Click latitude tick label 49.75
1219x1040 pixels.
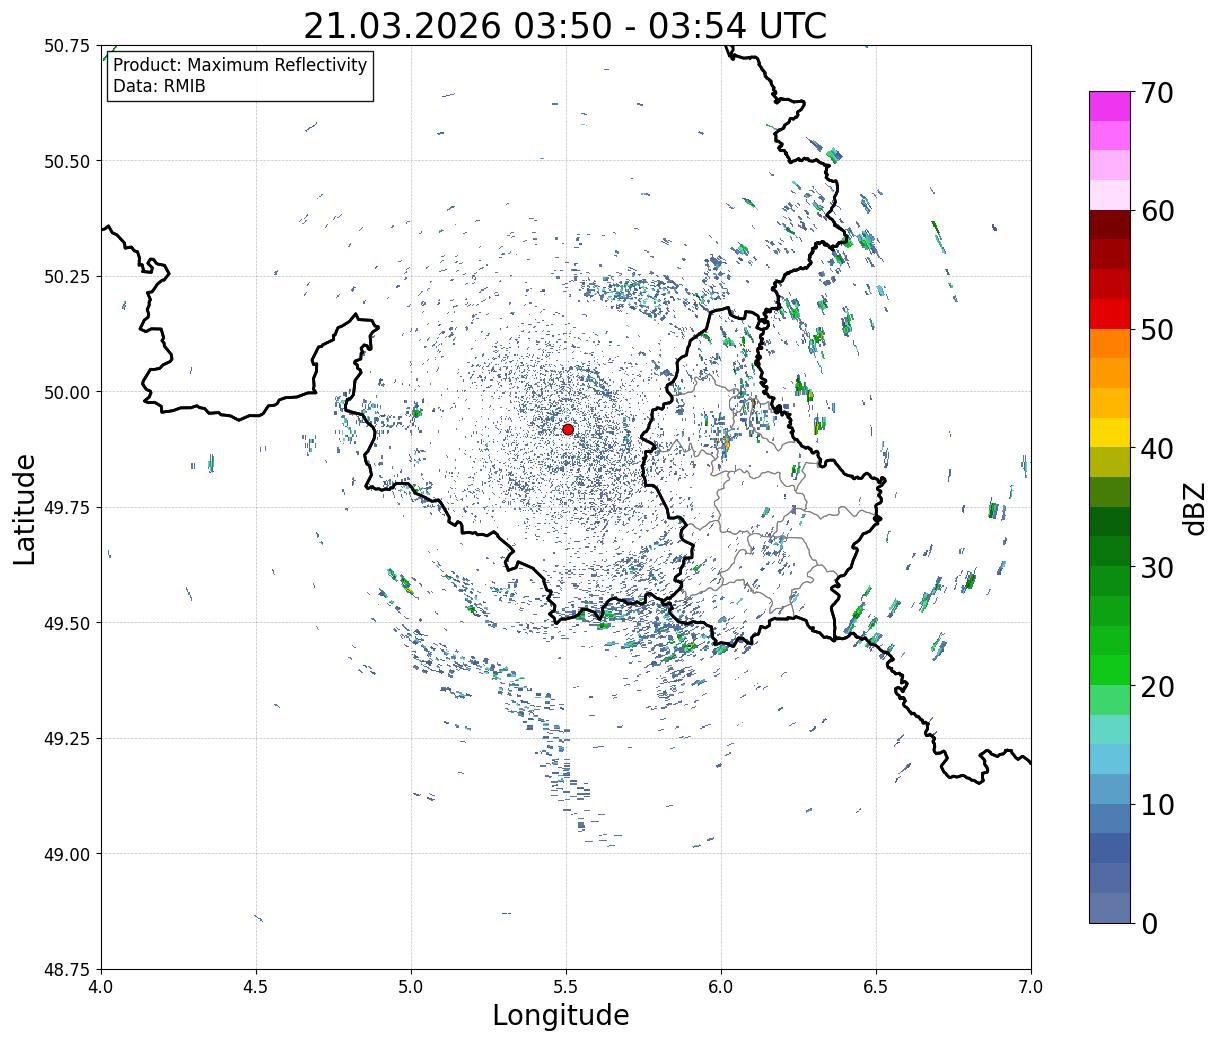(x=67, y=508)
